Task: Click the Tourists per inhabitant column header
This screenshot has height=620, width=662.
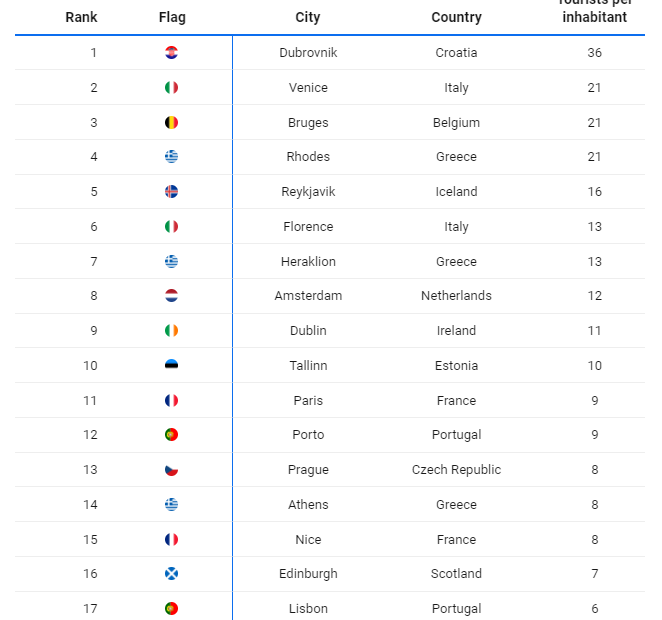Action: [x=594, y=12]
